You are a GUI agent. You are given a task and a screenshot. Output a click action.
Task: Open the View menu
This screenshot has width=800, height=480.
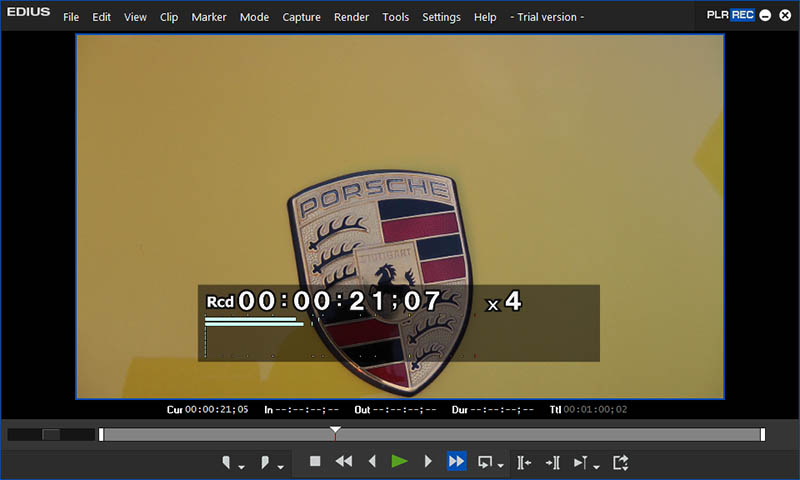coord(135,17)
